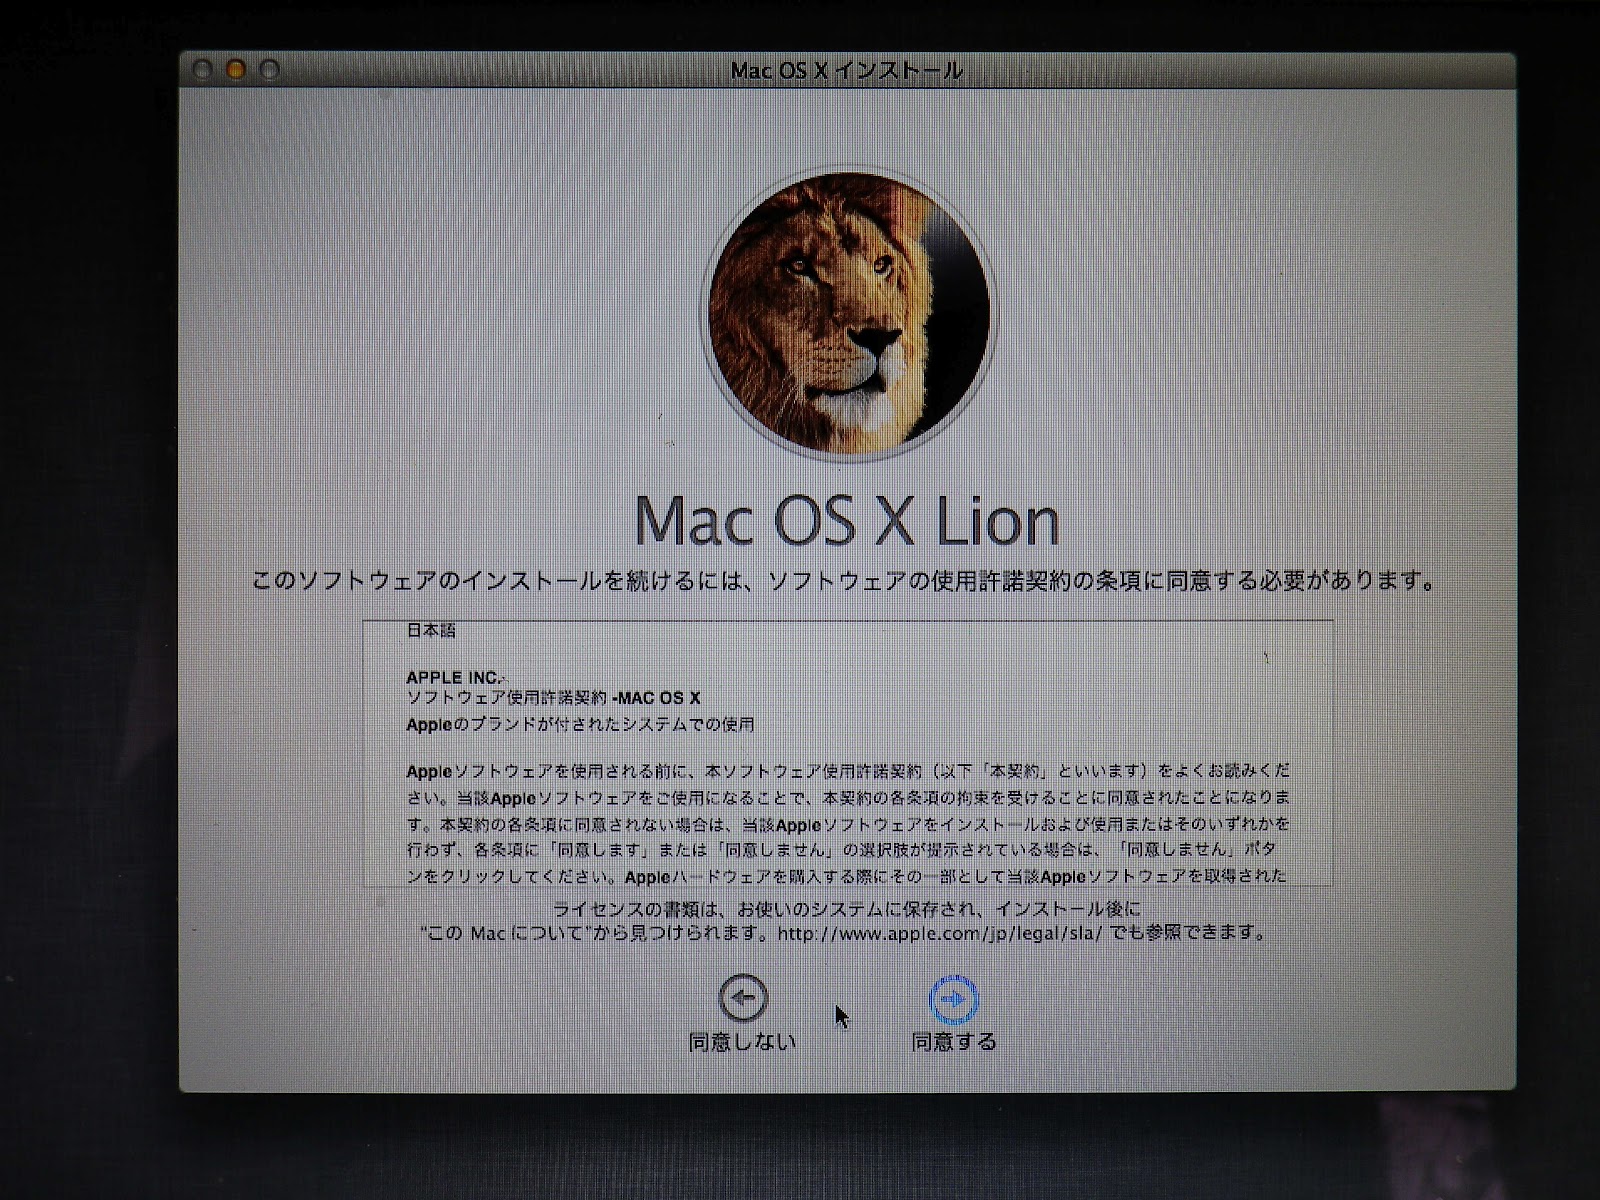Click the paragraph starting 'Appleソフトウェアを使用される前に'
Screen dimensions: 1600x1200
coord(848,824)
